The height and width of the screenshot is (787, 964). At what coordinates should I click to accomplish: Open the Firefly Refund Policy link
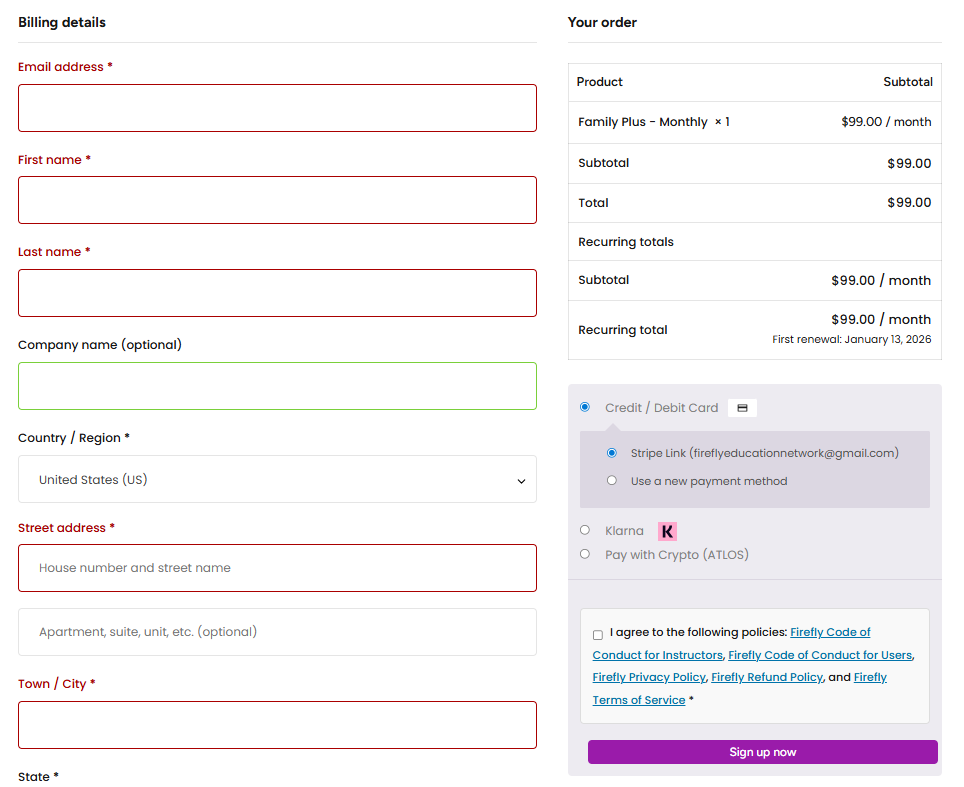click(767, 677)
